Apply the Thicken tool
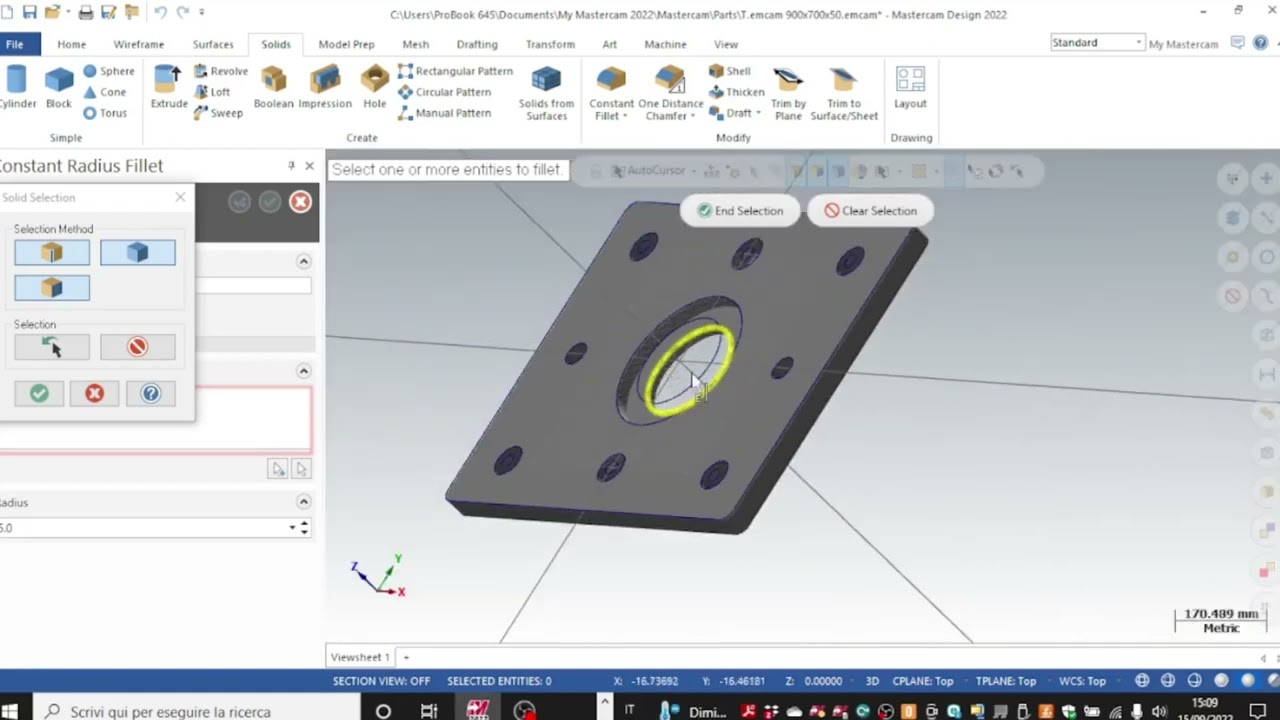This screenshot has height=720, width=1280. [x=736, y=92]
